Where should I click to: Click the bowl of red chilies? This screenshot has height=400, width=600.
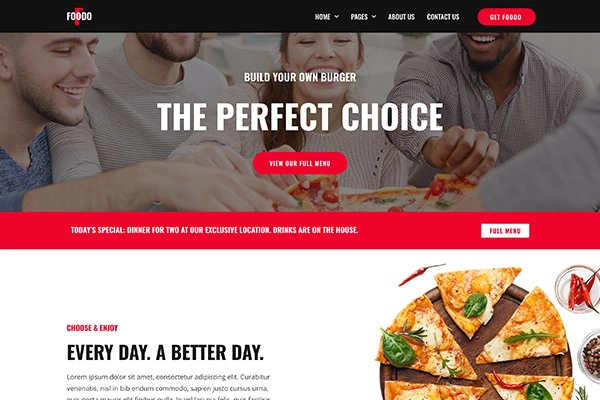[x=578, y=289]
